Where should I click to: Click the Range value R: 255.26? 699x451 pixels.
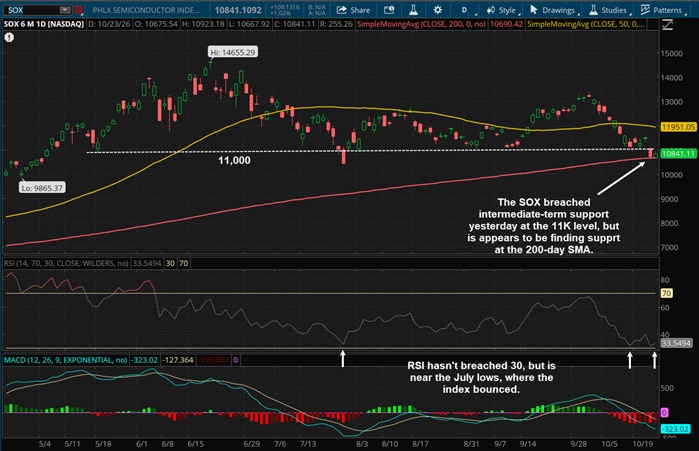(336, 24)
